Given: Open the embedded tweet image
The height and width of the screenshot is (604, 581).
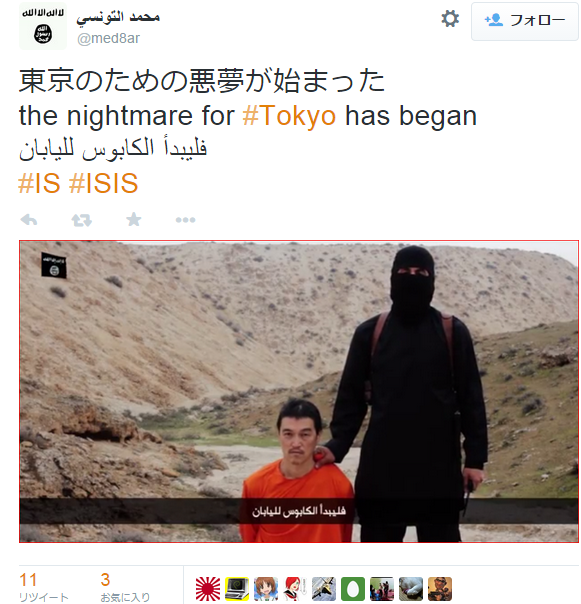Looking at the screenshot, I should (299, 391).
